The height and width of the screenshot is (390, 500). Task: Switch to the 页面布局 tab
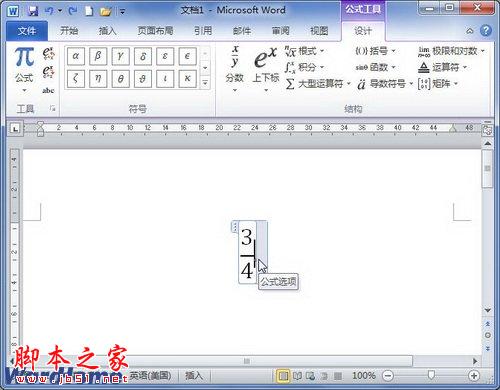(155, 31)
